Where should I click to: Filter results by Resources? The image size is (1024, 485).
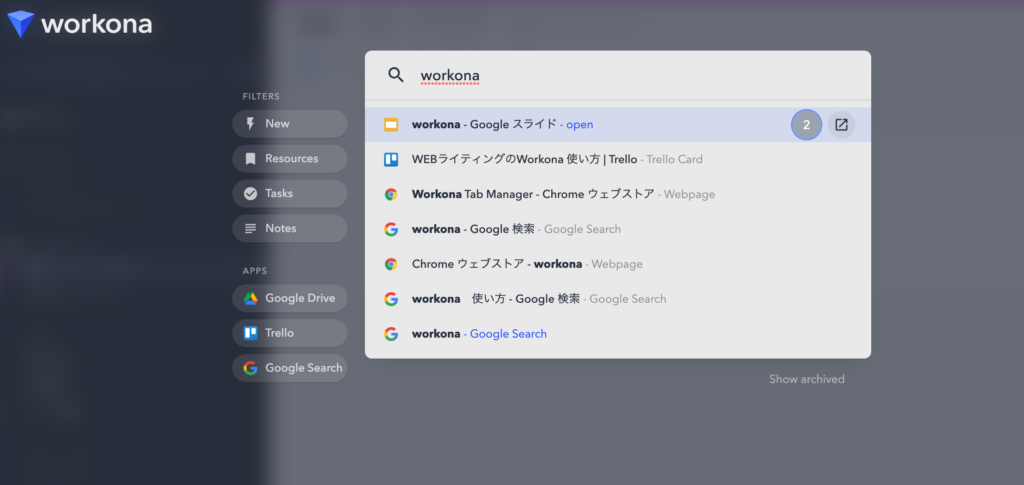pyautogui.click(x=290, y=159)
